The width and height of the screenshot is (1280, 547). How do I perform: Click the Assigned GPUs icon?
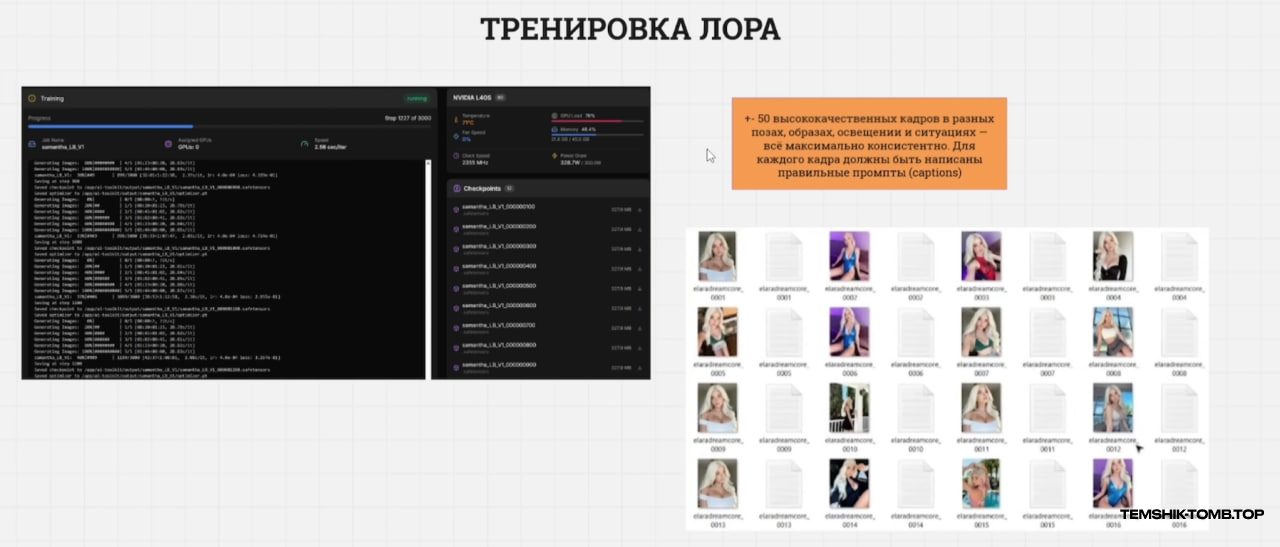click(x=168, y=144)
